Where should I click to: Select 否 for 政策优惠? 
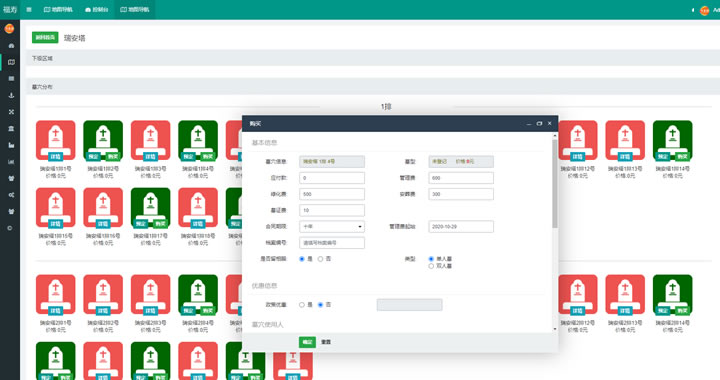pyautogui.click(x=320, y=304)
